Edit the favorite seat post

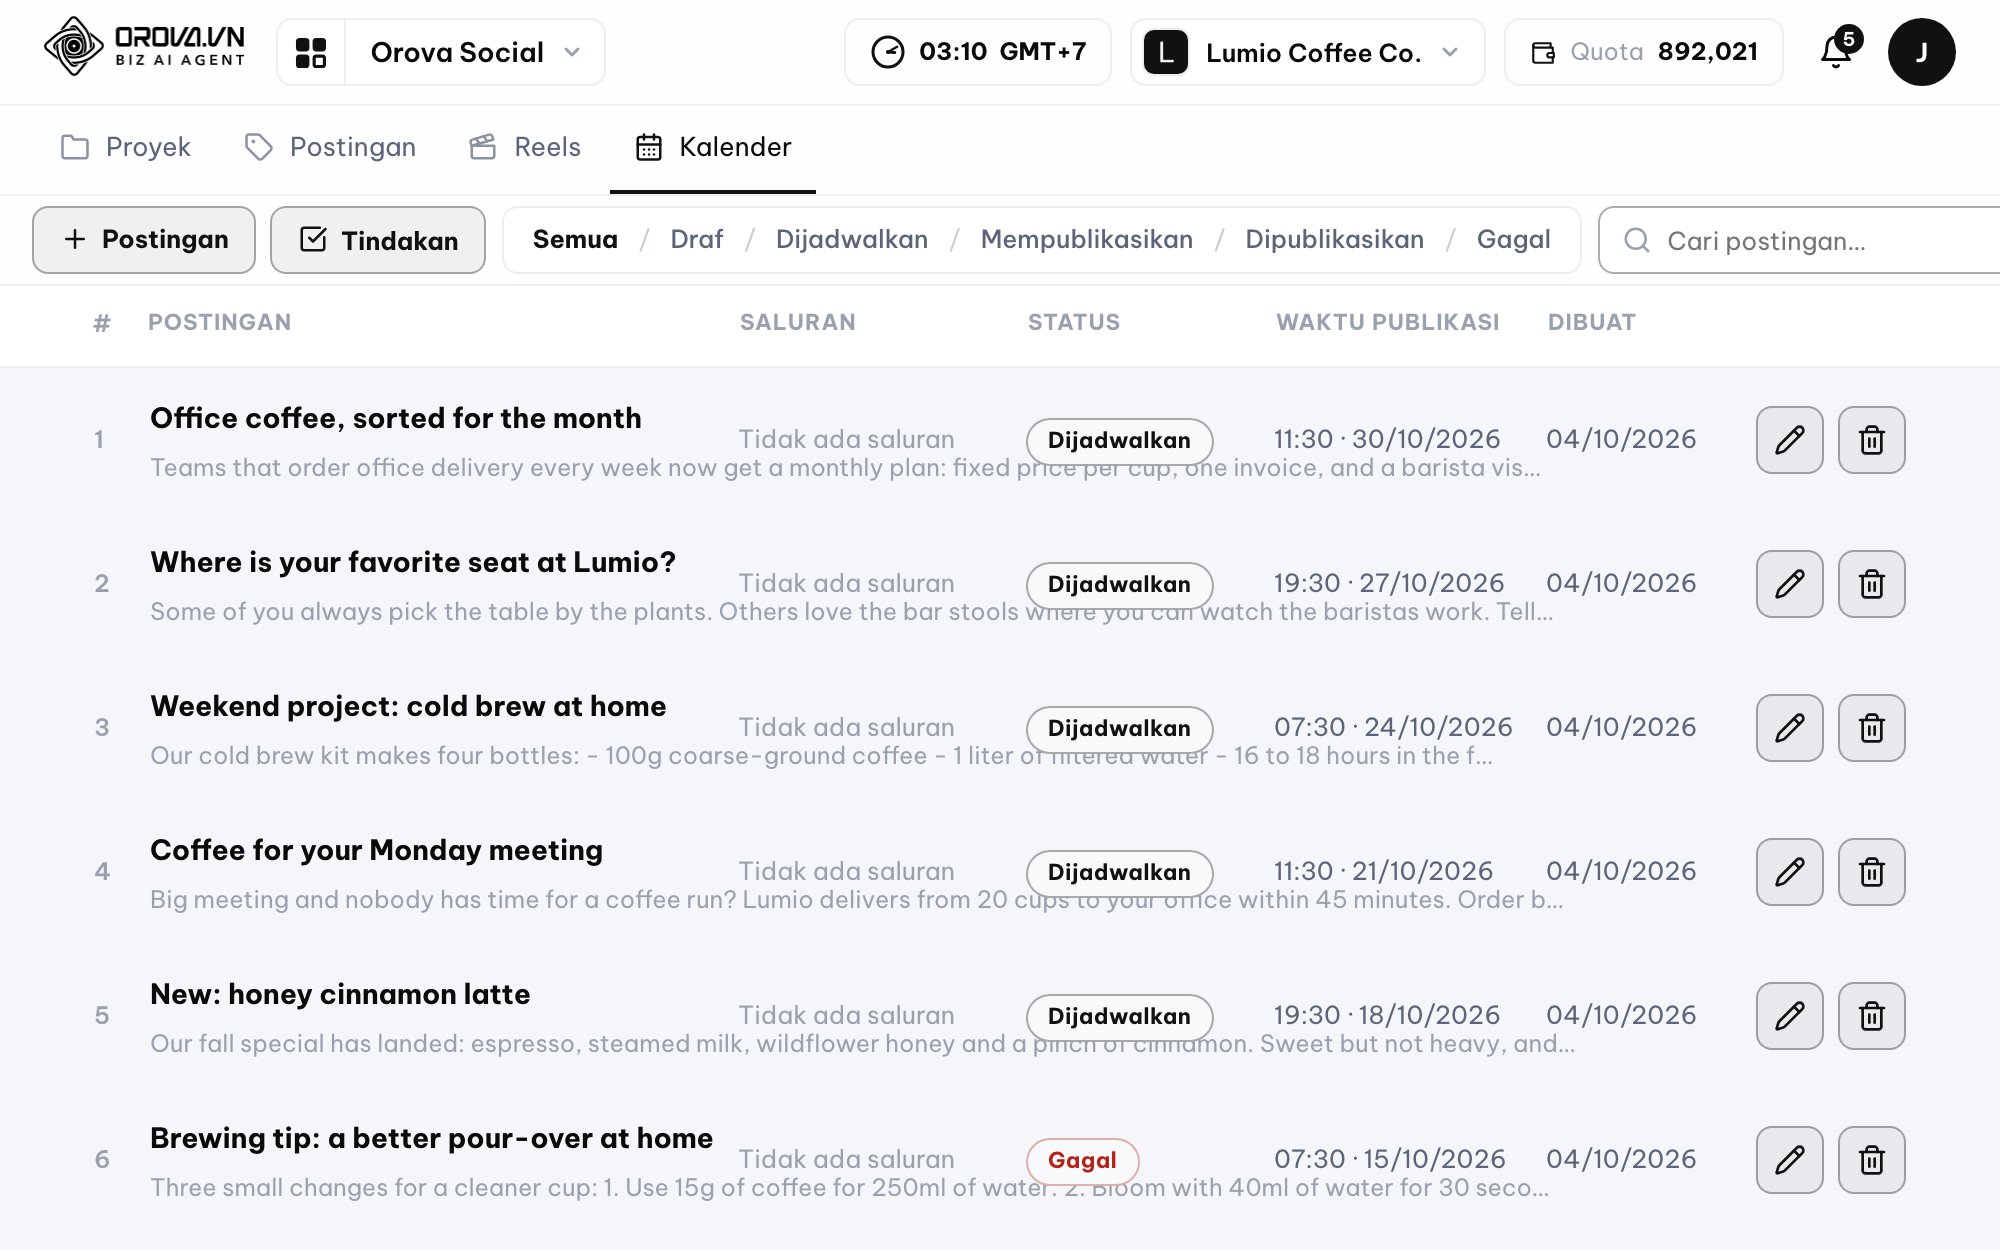click(x=1790, y=584)
